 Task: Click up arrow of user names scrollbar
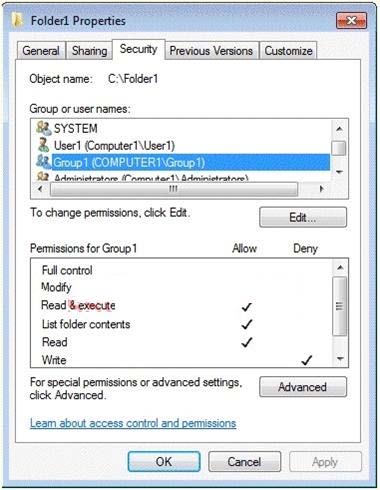(x=339, y=129)
